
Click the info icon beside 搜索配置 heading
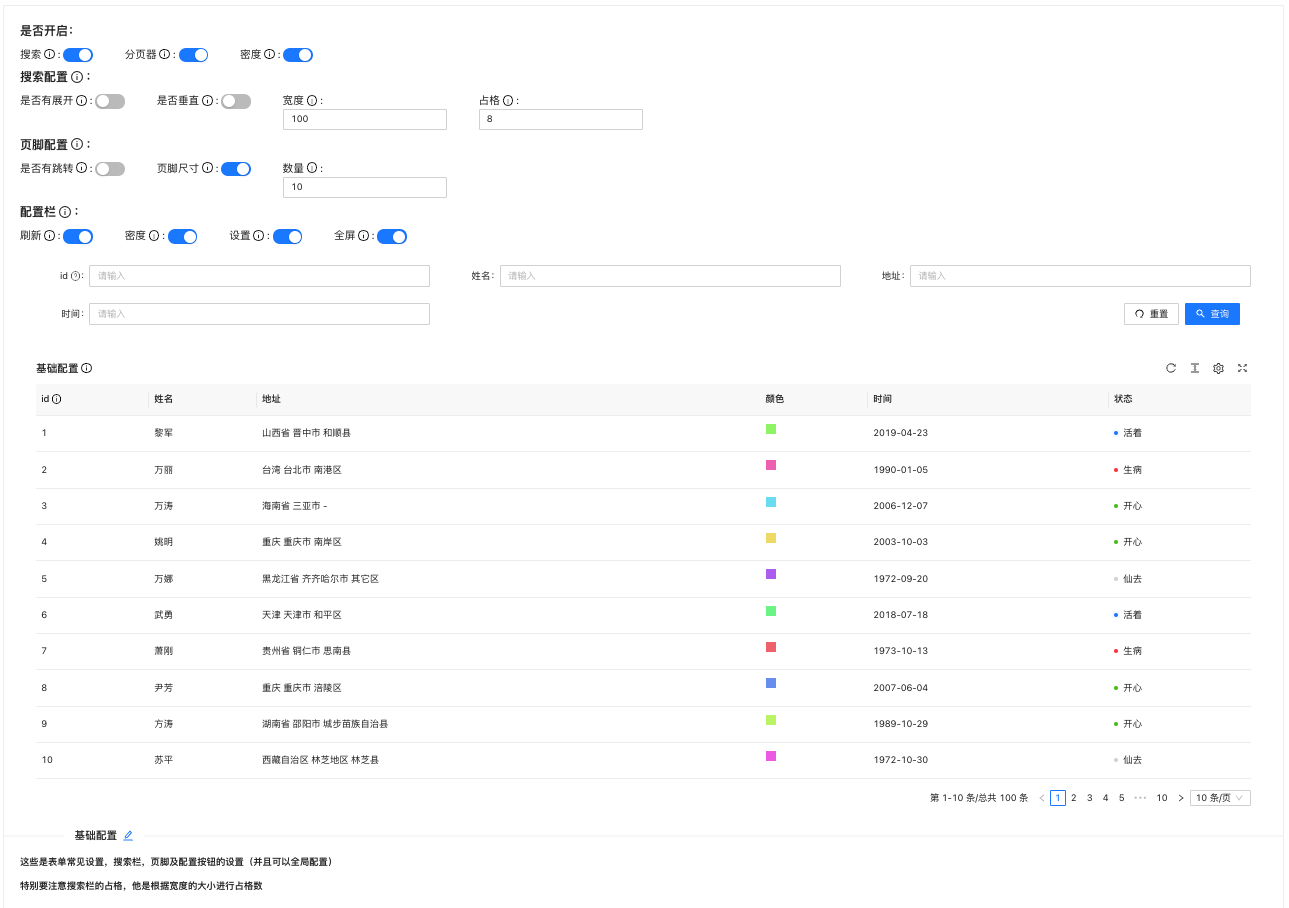point(77,77)
